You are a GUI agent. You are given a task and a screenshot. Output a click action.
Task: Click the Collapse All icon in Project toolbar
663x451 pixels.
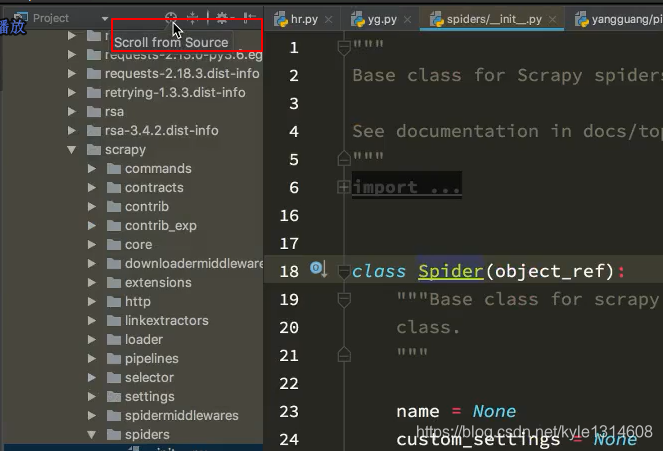click(x=192, y=18)
